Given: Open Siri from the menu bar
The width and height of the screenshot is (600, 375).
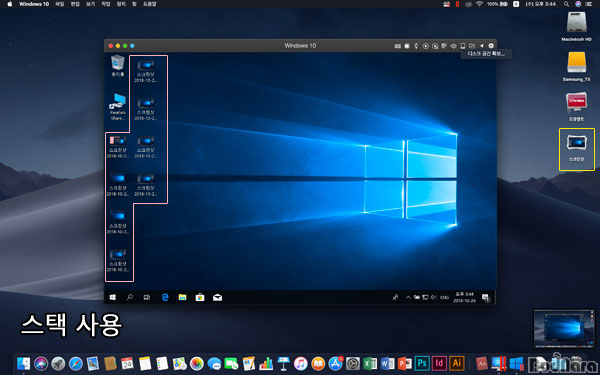Looking at the screenshot, I should coord(578,4).
